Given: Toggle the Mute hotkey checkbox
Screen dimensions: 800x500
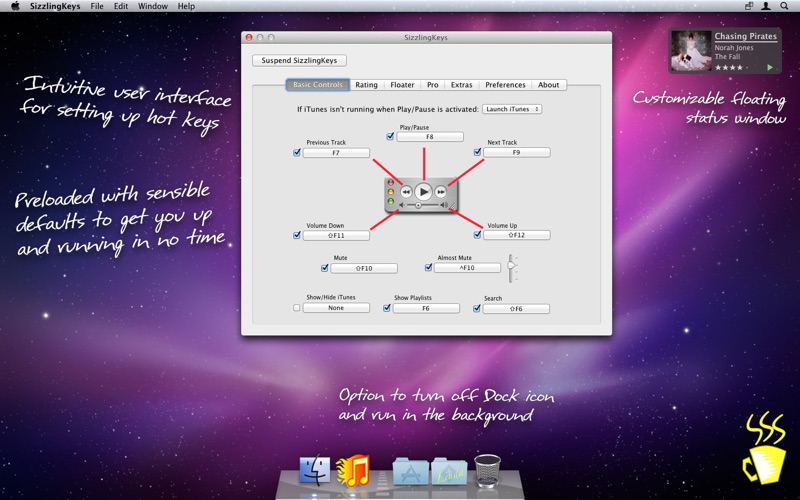Looking at the screenshot, I should click(x=324, y=268).
